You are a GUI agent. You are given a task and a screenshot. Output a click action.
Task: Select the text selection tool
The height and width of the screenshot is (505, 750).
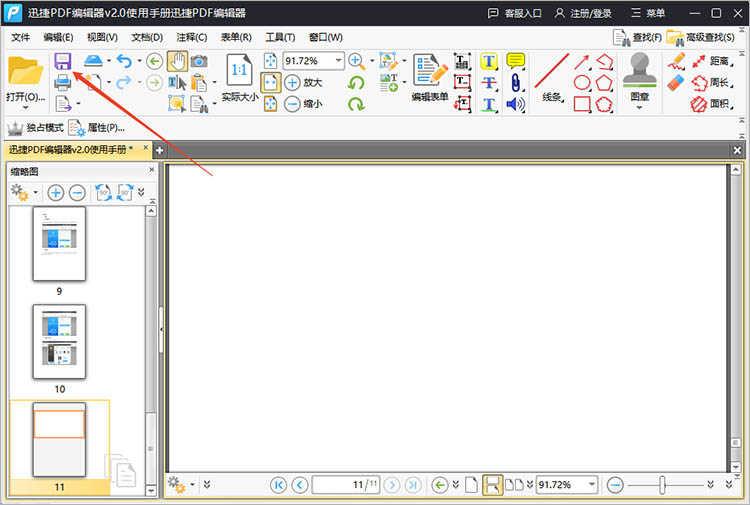click(x=177, y=83)
